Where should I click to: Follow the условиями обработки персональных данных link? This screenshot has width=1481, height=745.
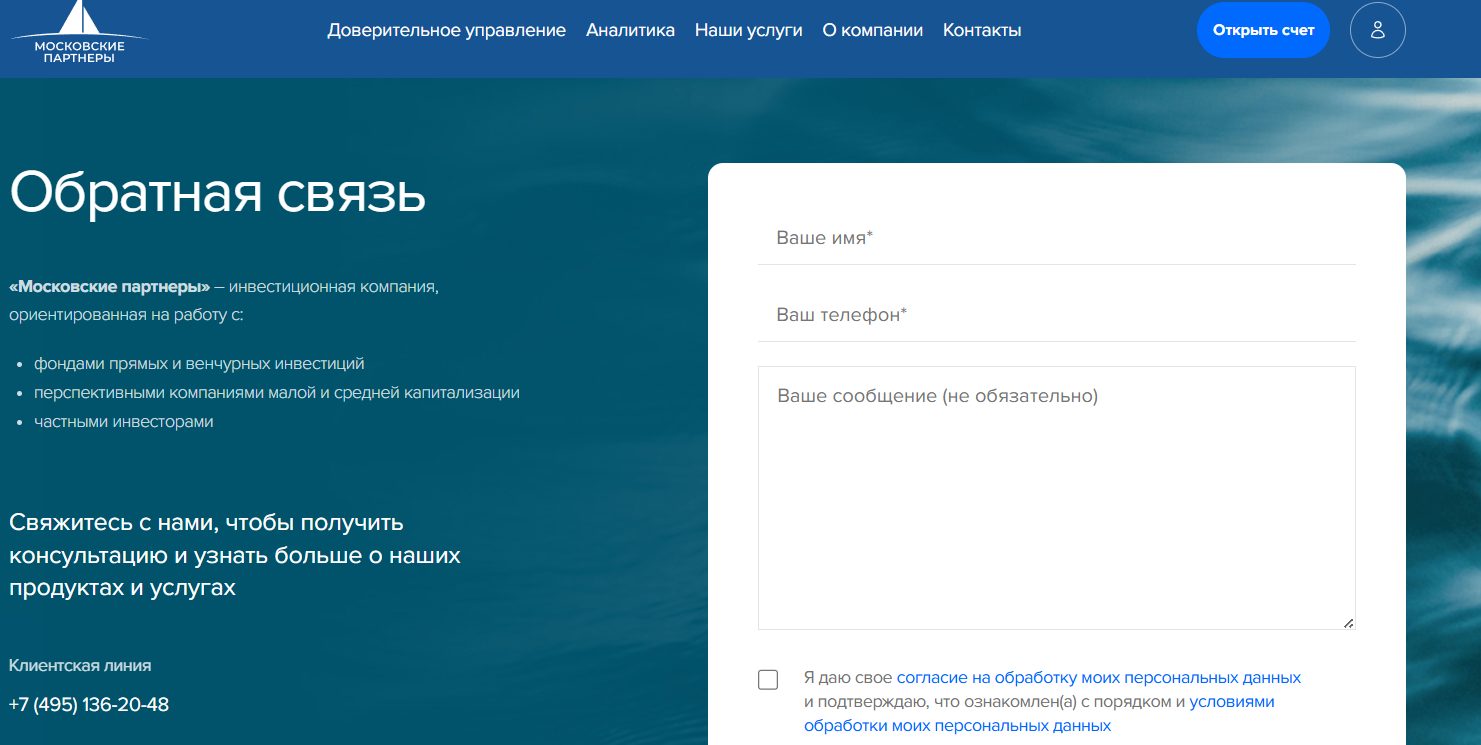click(x=1231, y=702)
